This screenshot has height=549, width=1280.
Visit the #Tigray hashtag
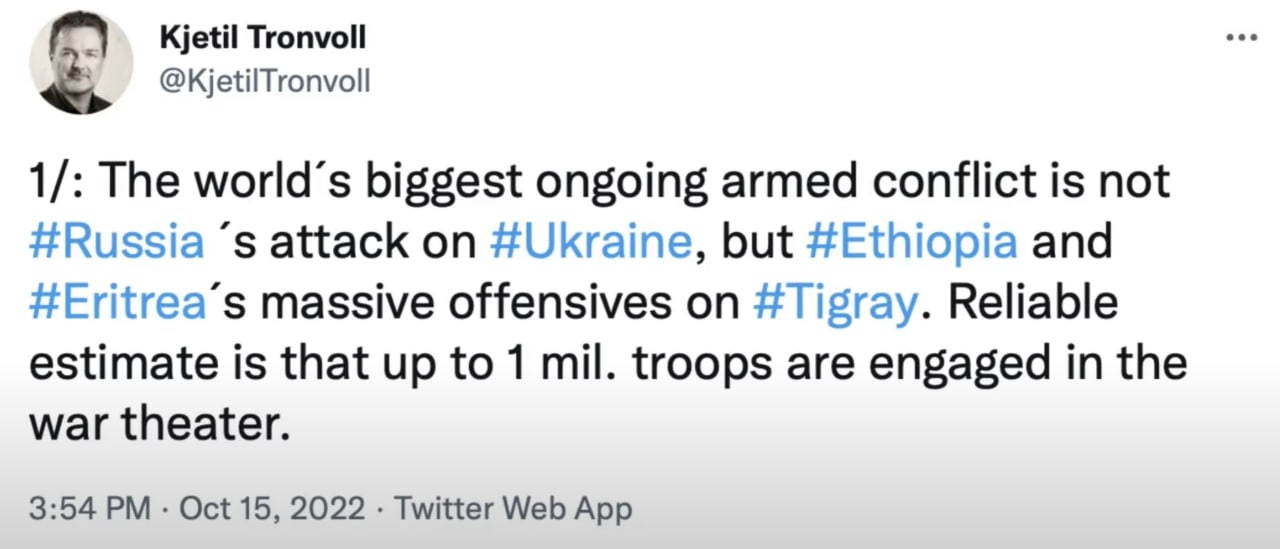click(833, 304)
